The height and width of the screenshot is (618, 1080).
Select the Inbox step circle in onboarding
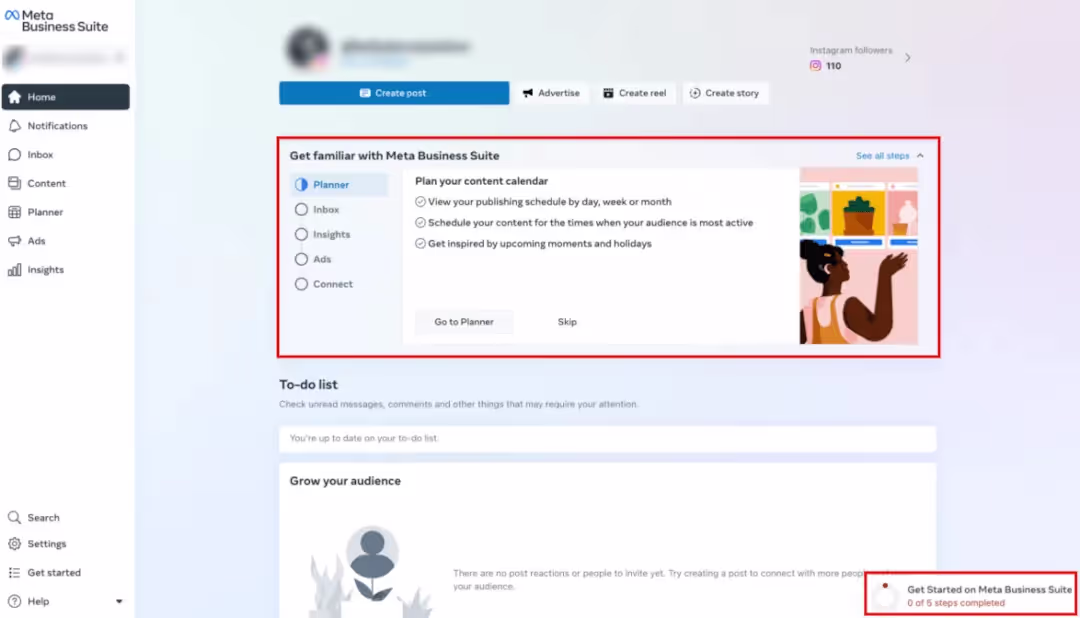(301, 209)
